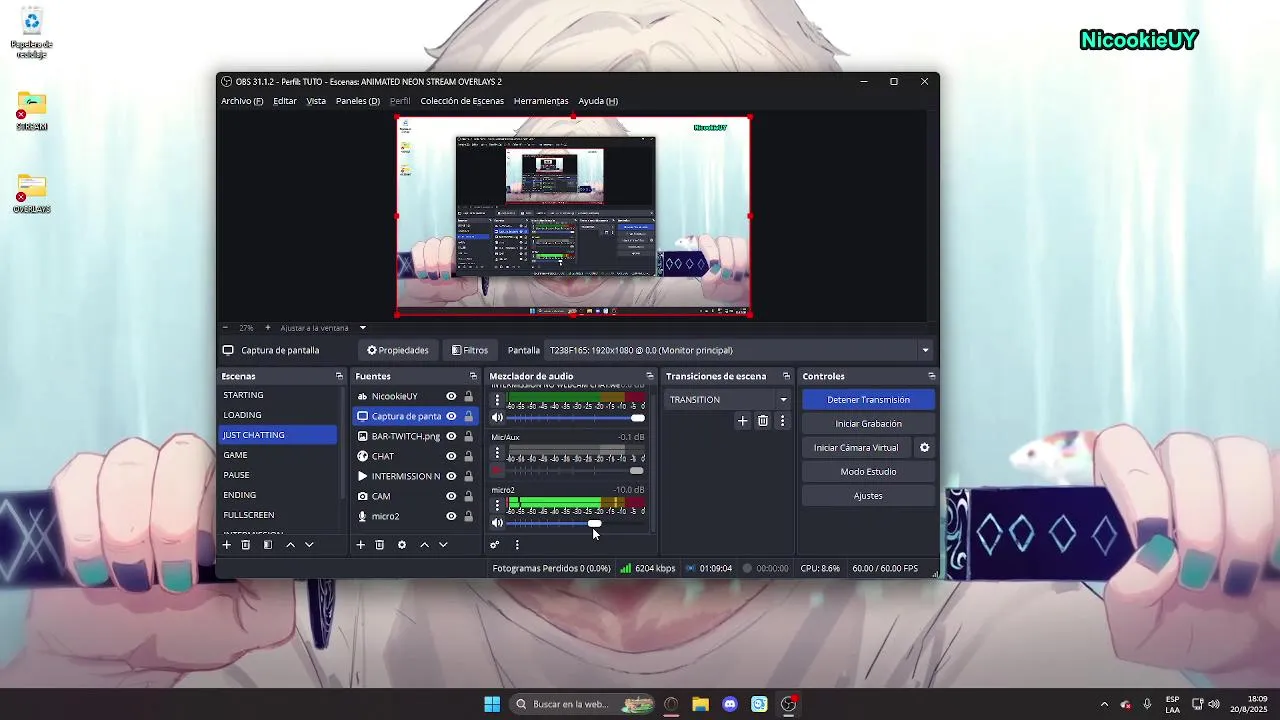Click the micro2 volume slider handle
1280x720 pixels.
595,523
